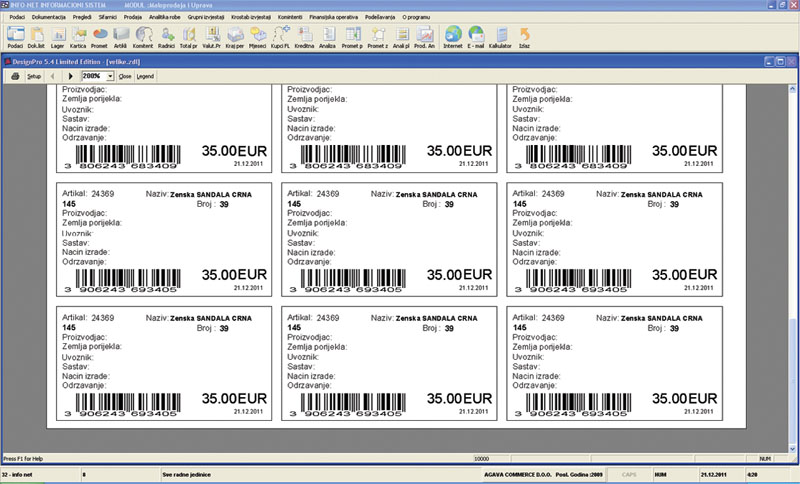The width and height of the screenshot is (800, 484).
Task: Go to the previous preview page
Action: point(53,76)
